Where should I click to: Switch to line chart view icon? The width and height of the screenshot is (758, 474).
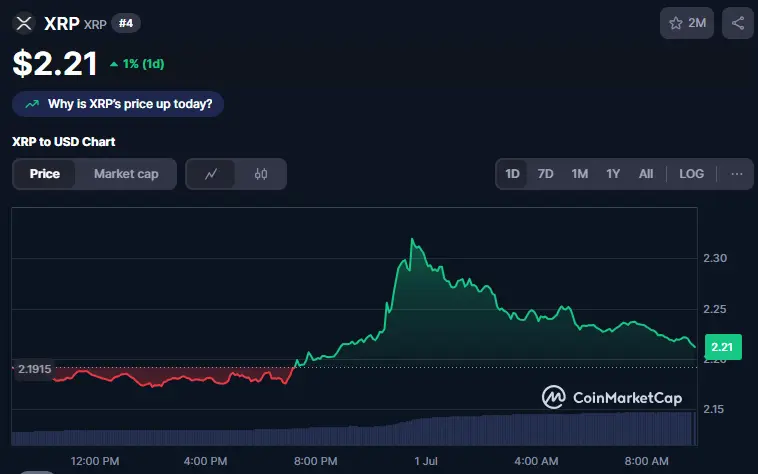click(211, 174)
